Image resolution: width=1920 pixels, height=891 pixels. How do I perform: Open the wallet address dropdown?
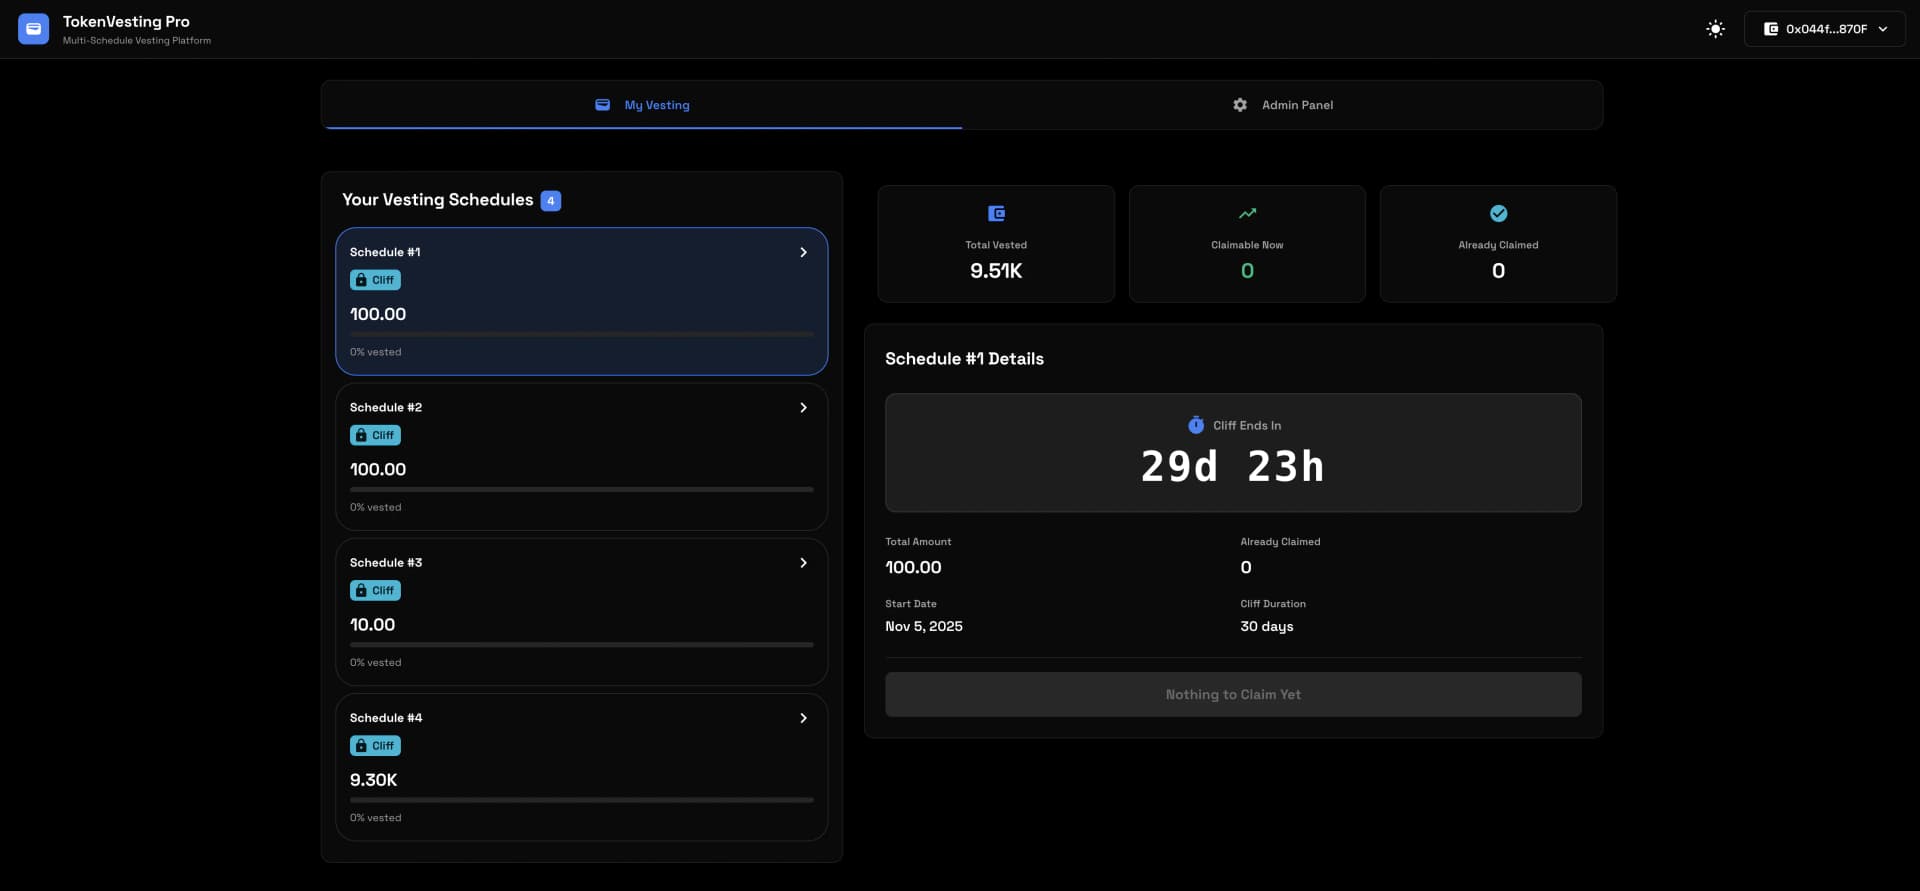pos(1824,29)
